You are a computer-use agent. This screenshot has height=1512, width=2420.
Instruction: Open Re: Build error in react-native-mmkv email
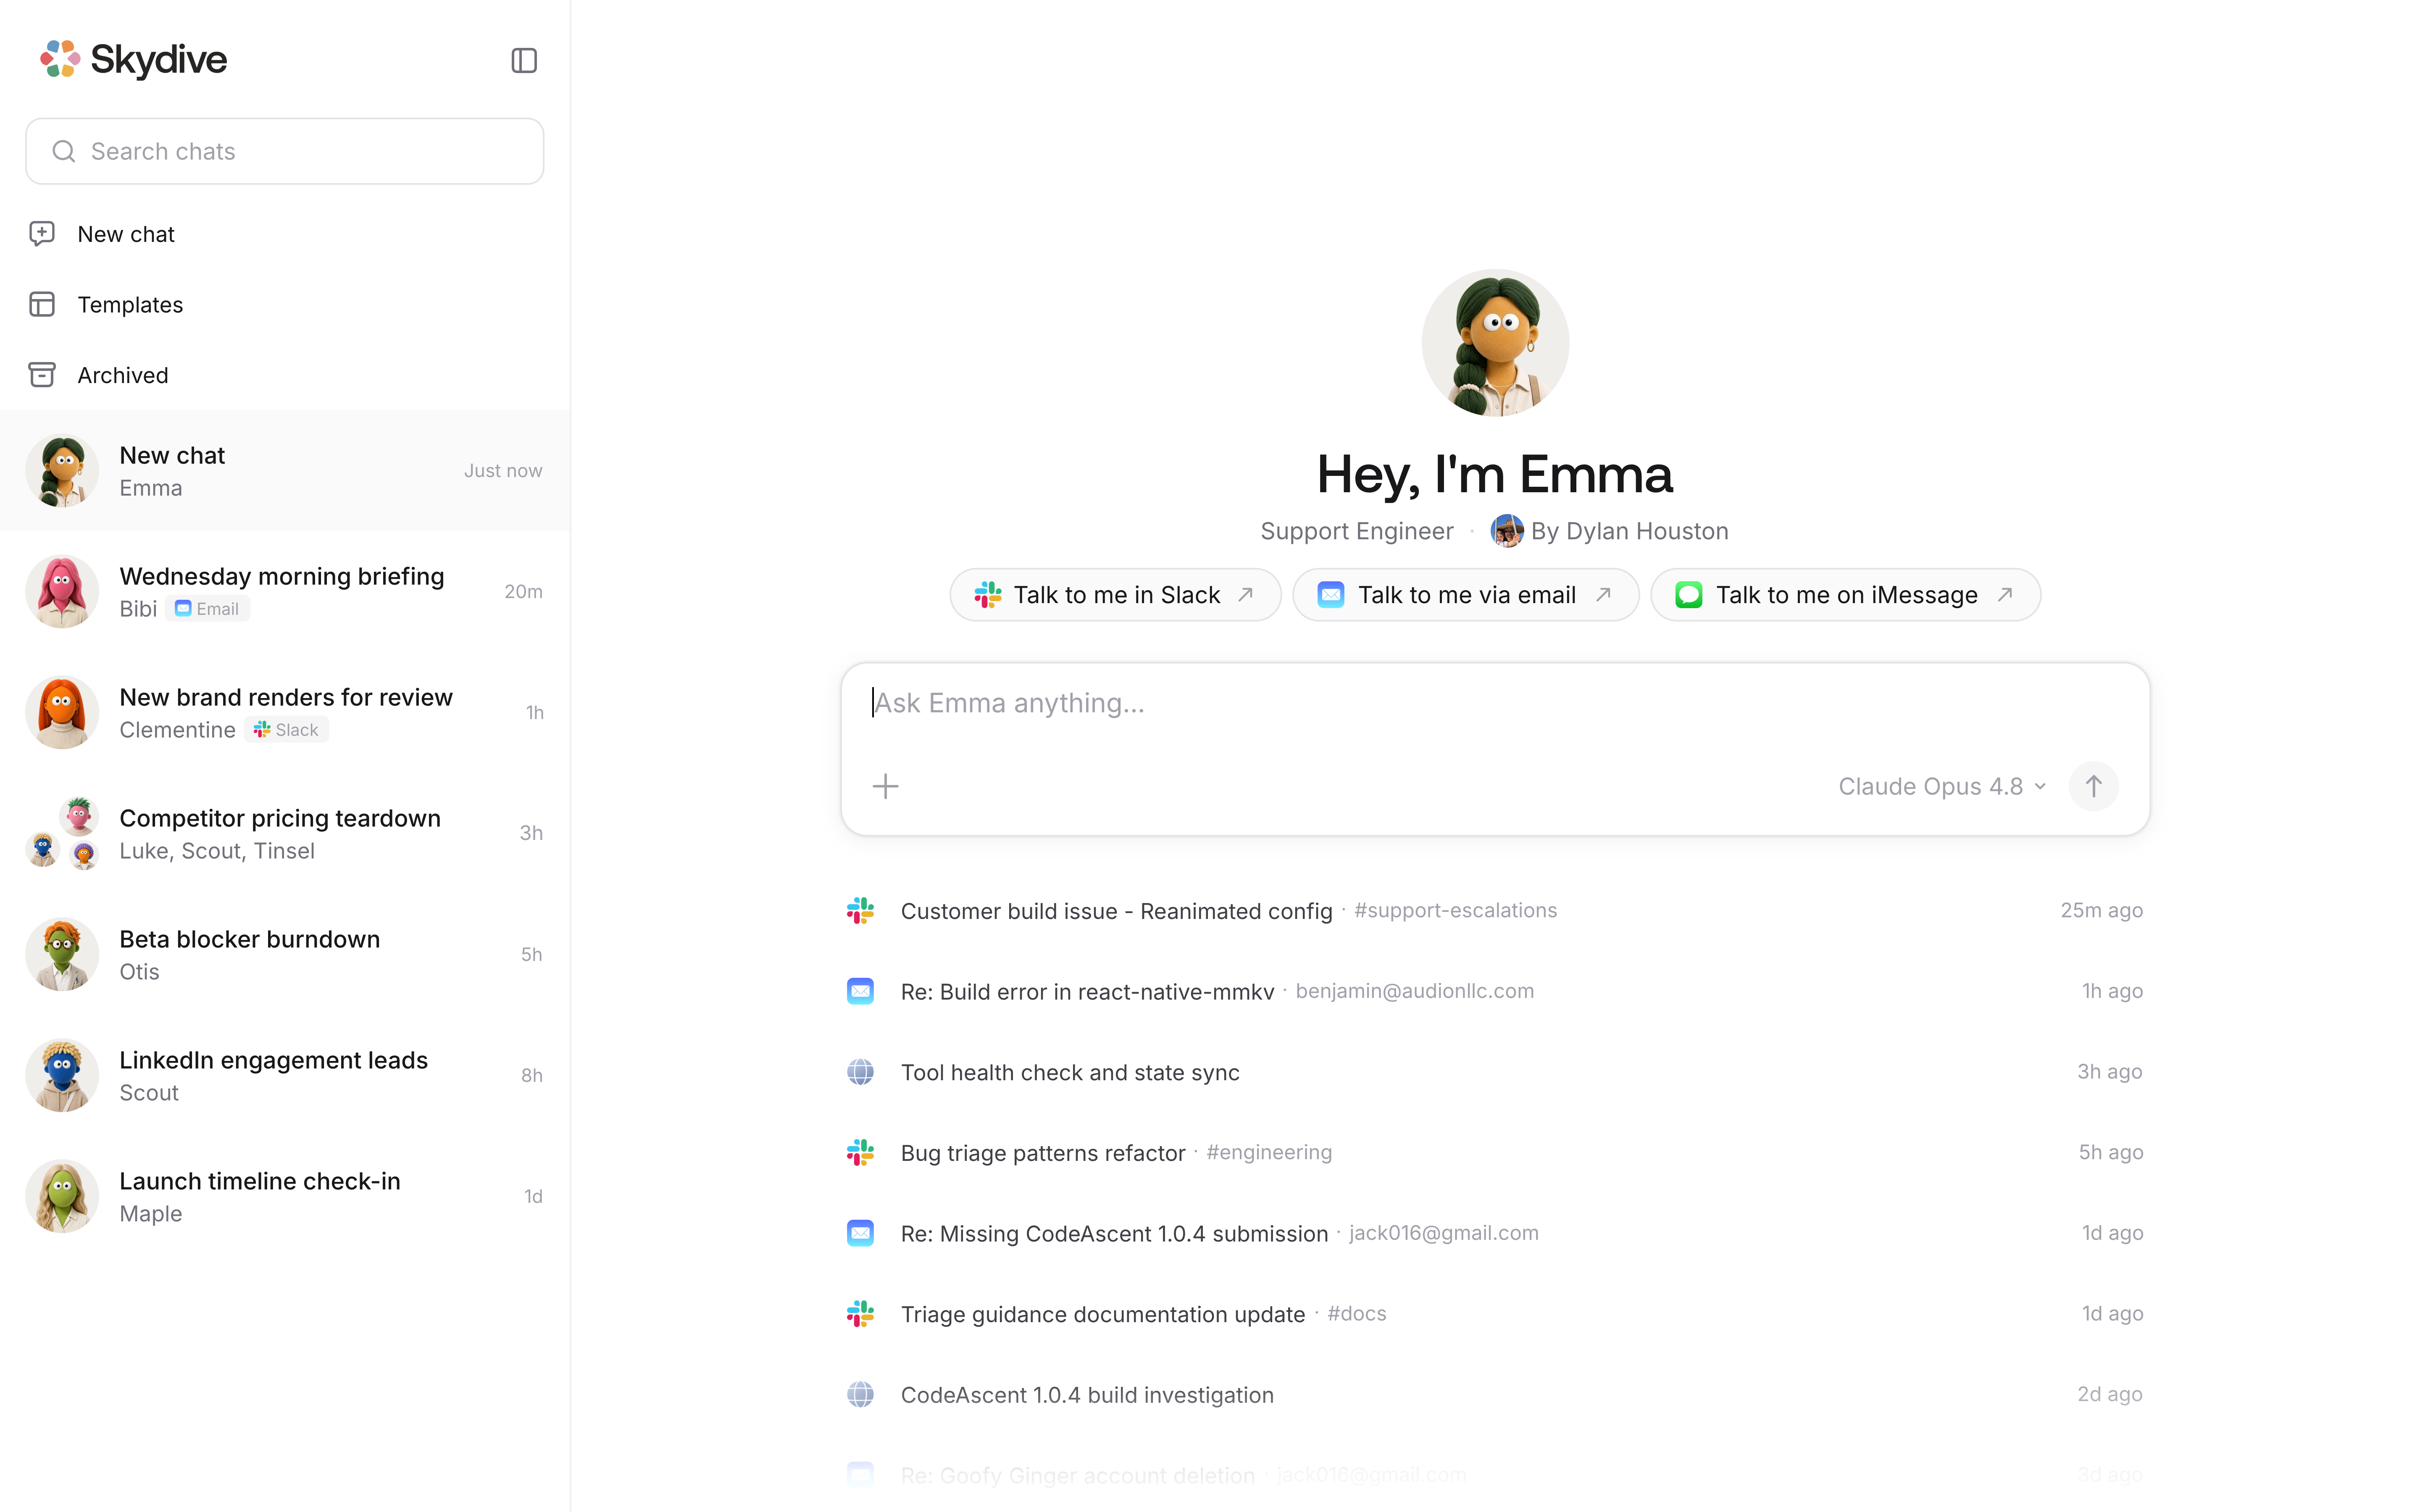[1495, 991]
